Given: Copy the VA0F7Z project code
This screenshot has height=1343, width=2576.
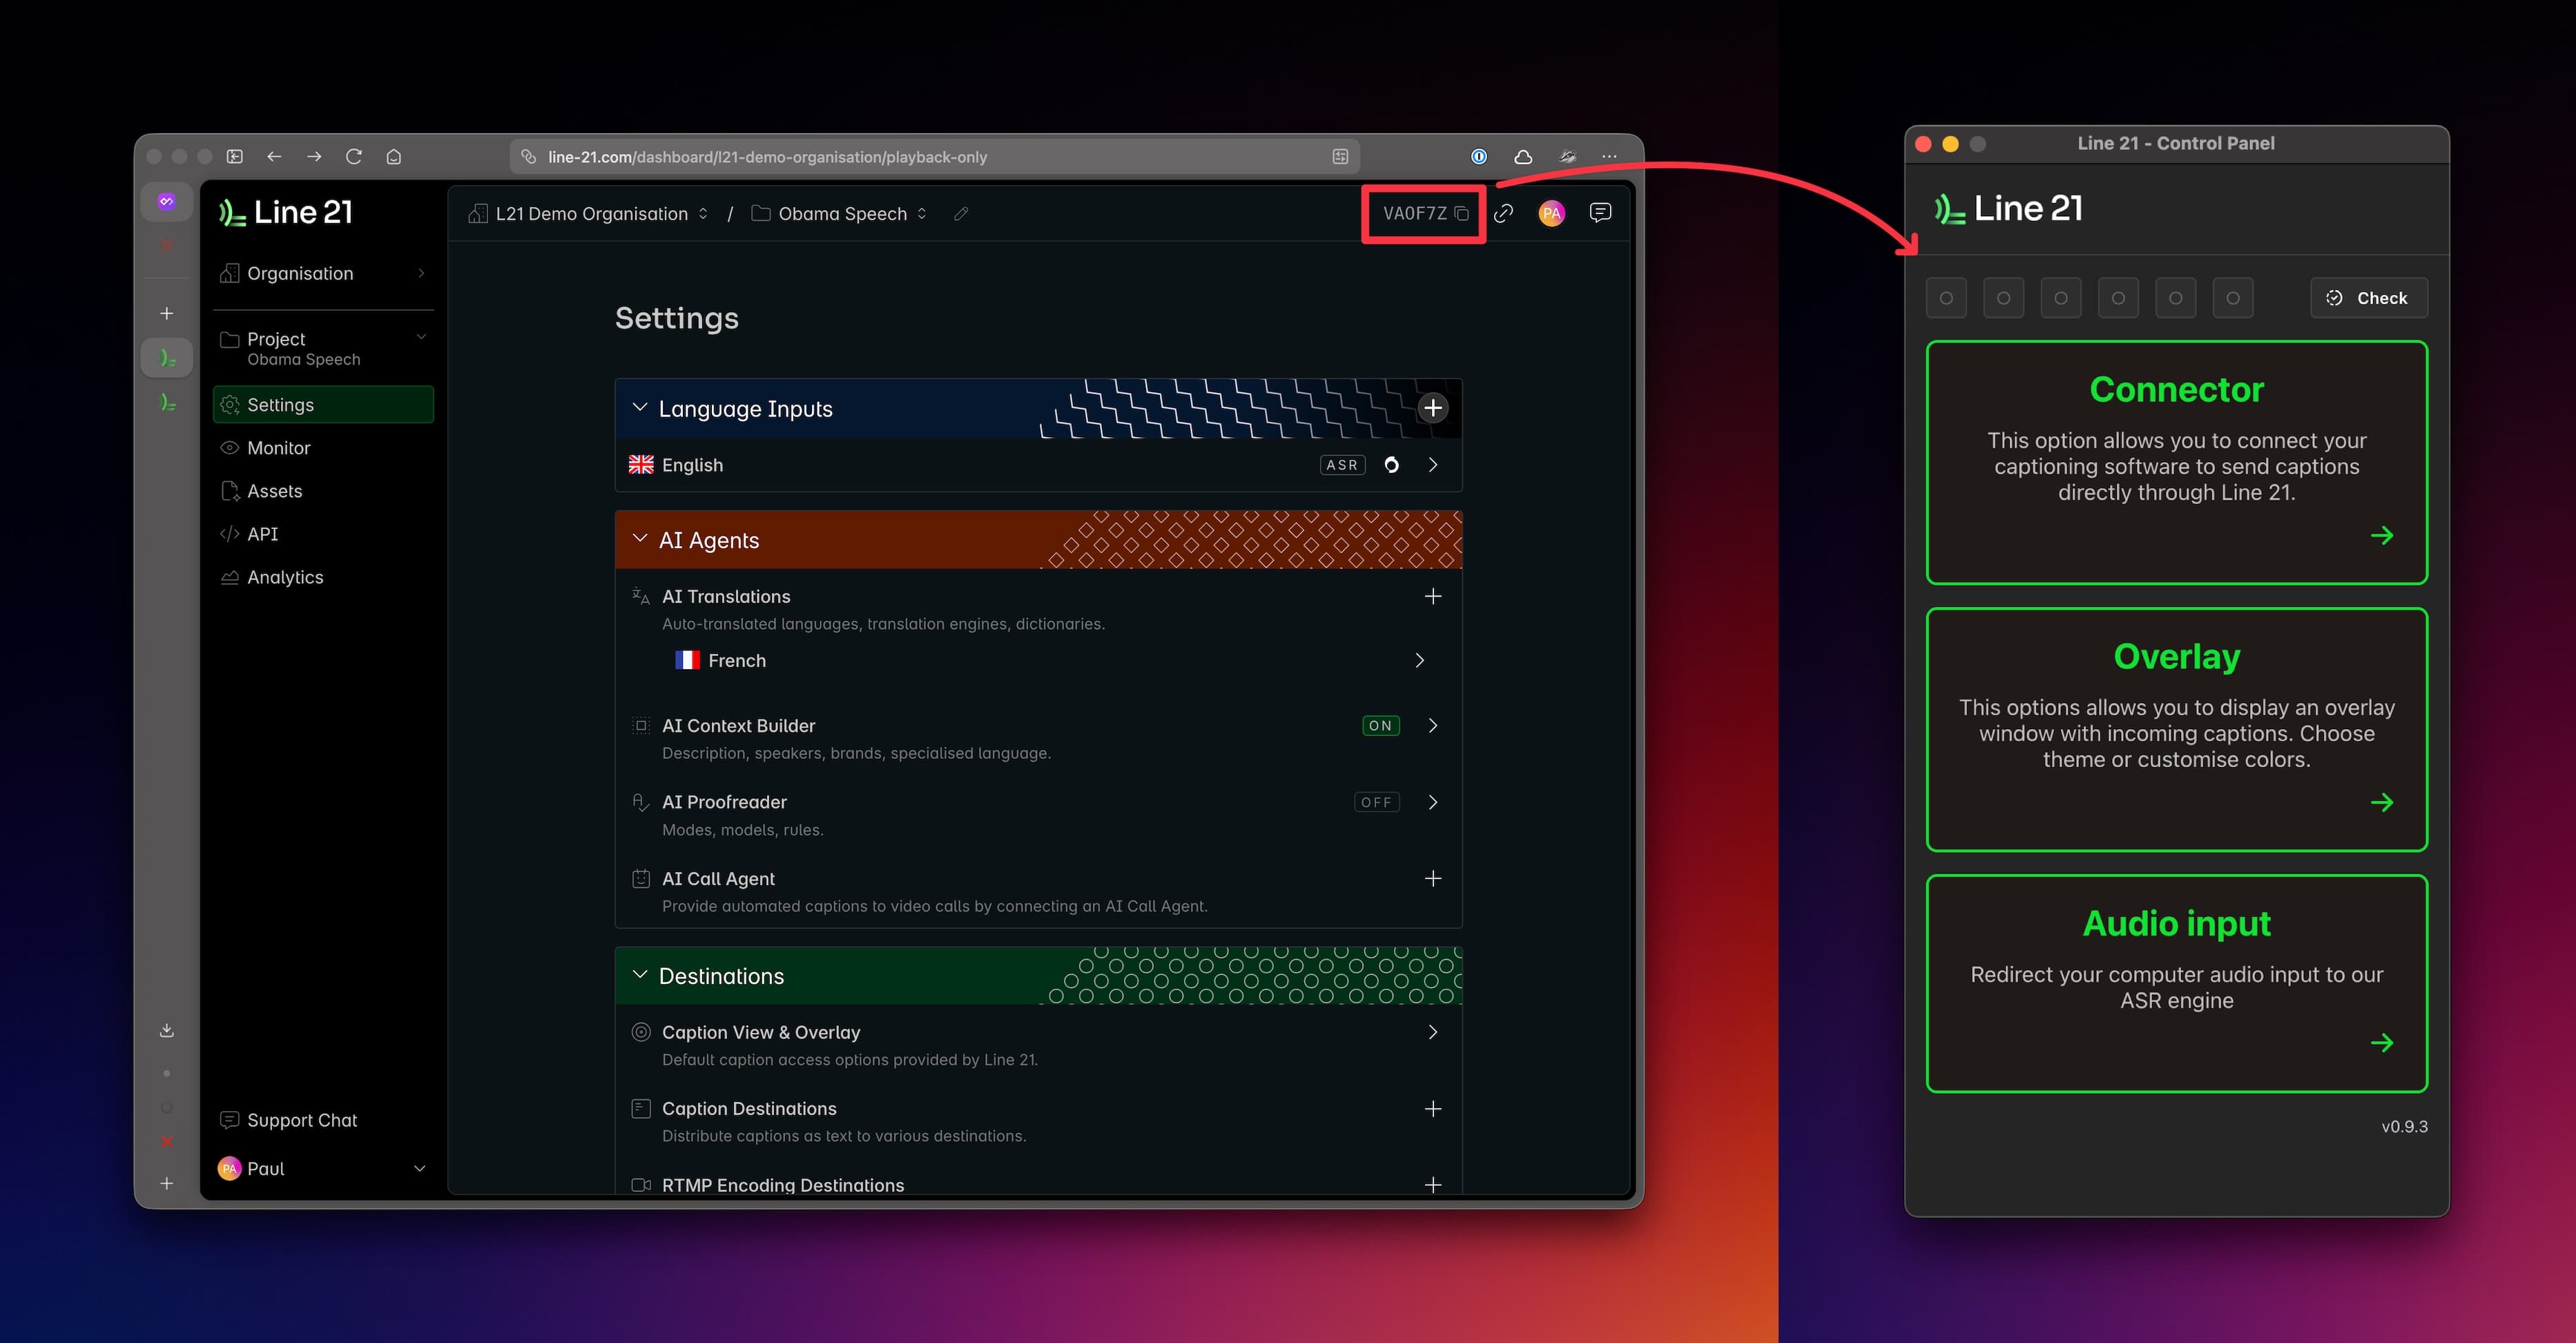Looking at the screenshot, I should click(x=1461, y=213).
